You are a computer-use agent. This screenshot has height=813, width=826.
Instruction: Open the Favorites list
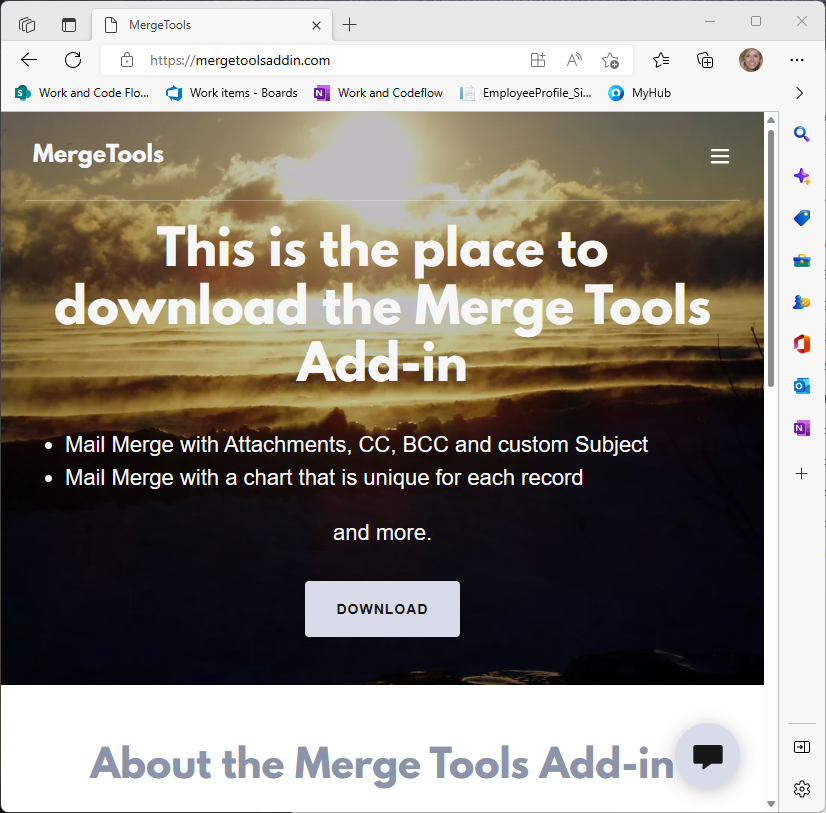(661, 60)
